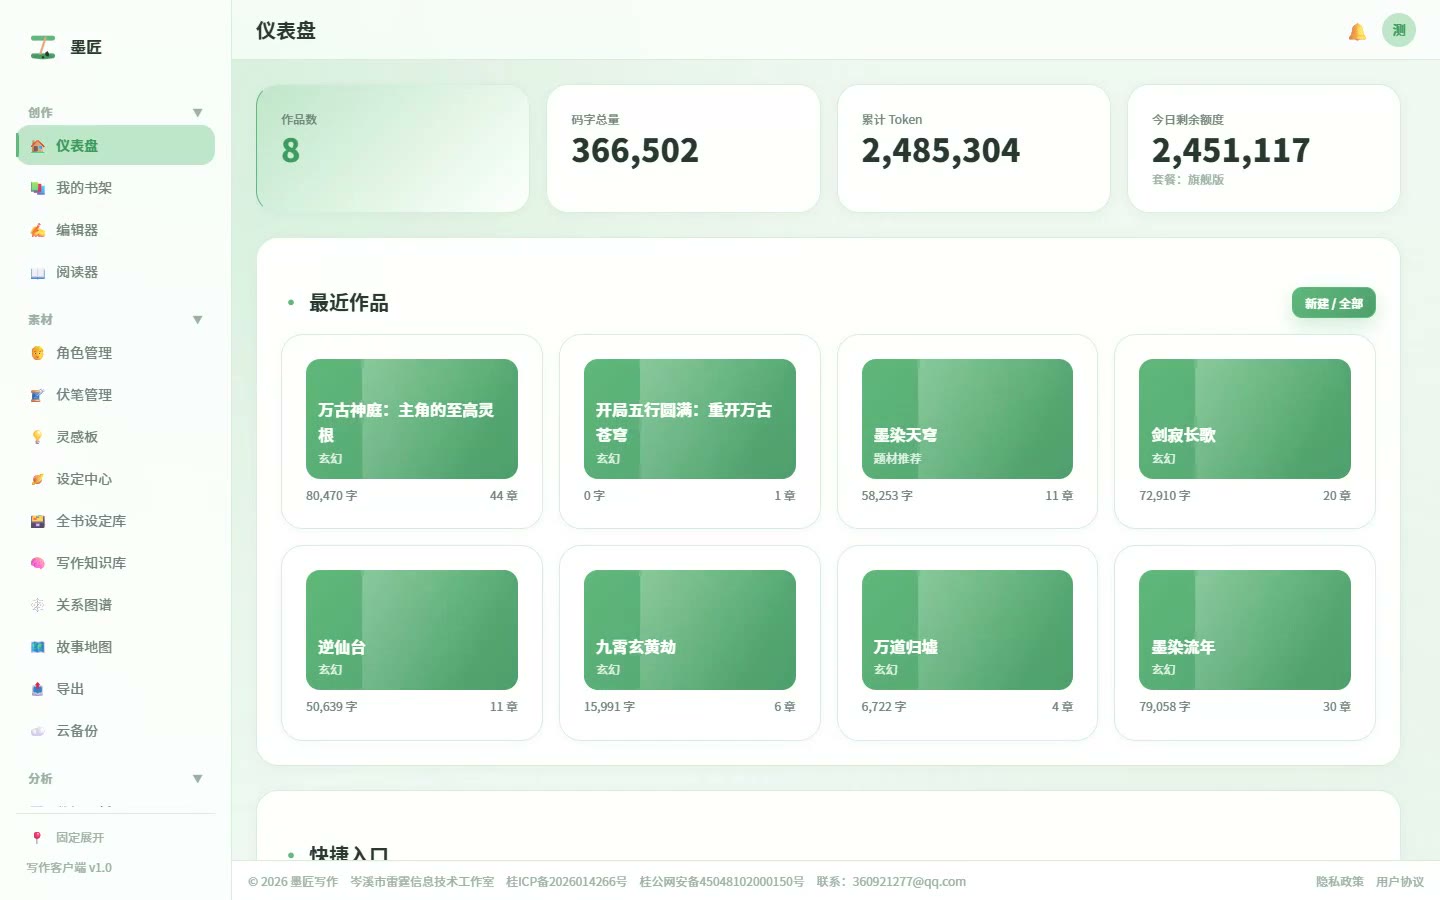Open 灵感板 lightbulb item

pyautogui.click(x=116, y=437)
